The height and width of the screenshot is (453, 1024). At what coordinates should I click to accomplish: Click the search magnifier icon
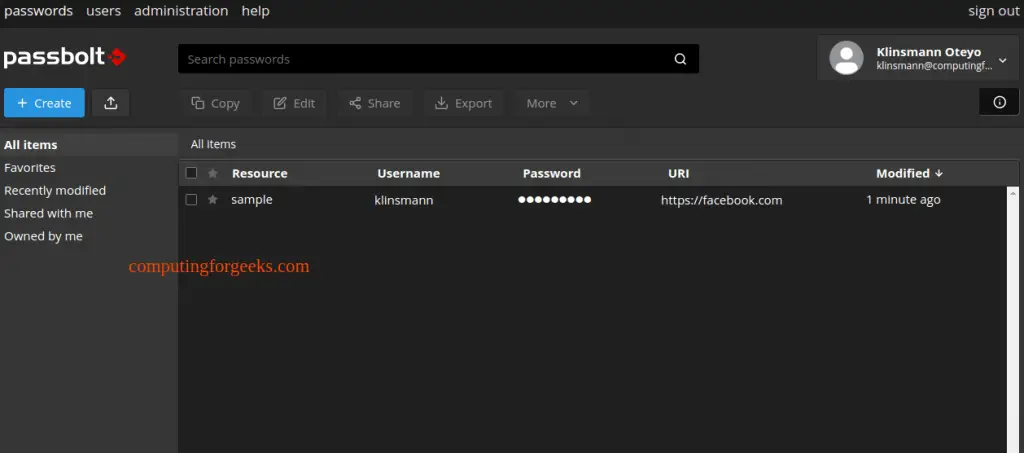[x=680, y=59]
